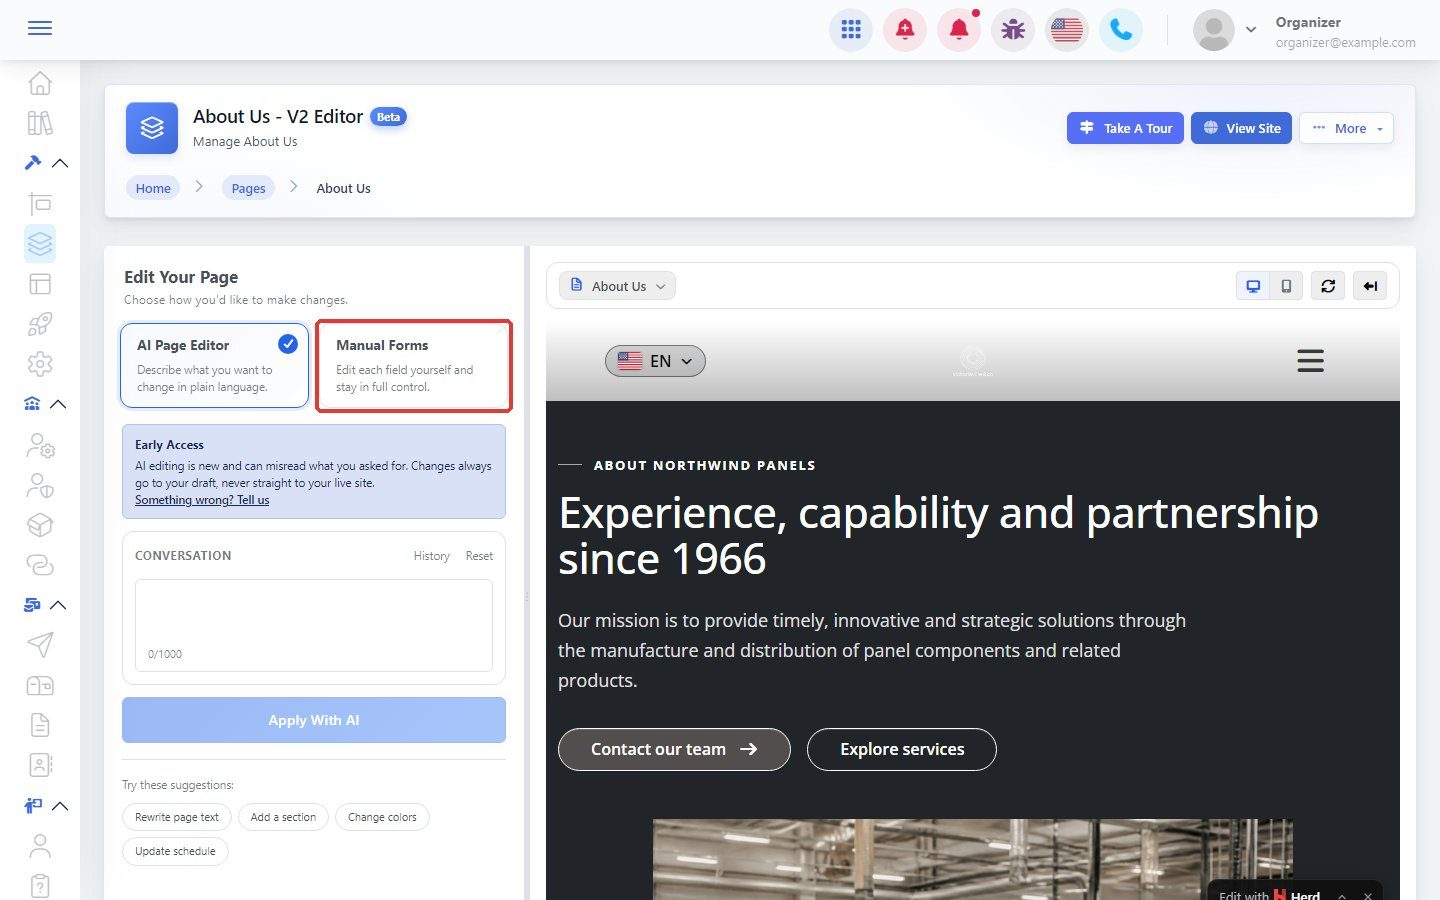Reset the conversation

point(479,556)
